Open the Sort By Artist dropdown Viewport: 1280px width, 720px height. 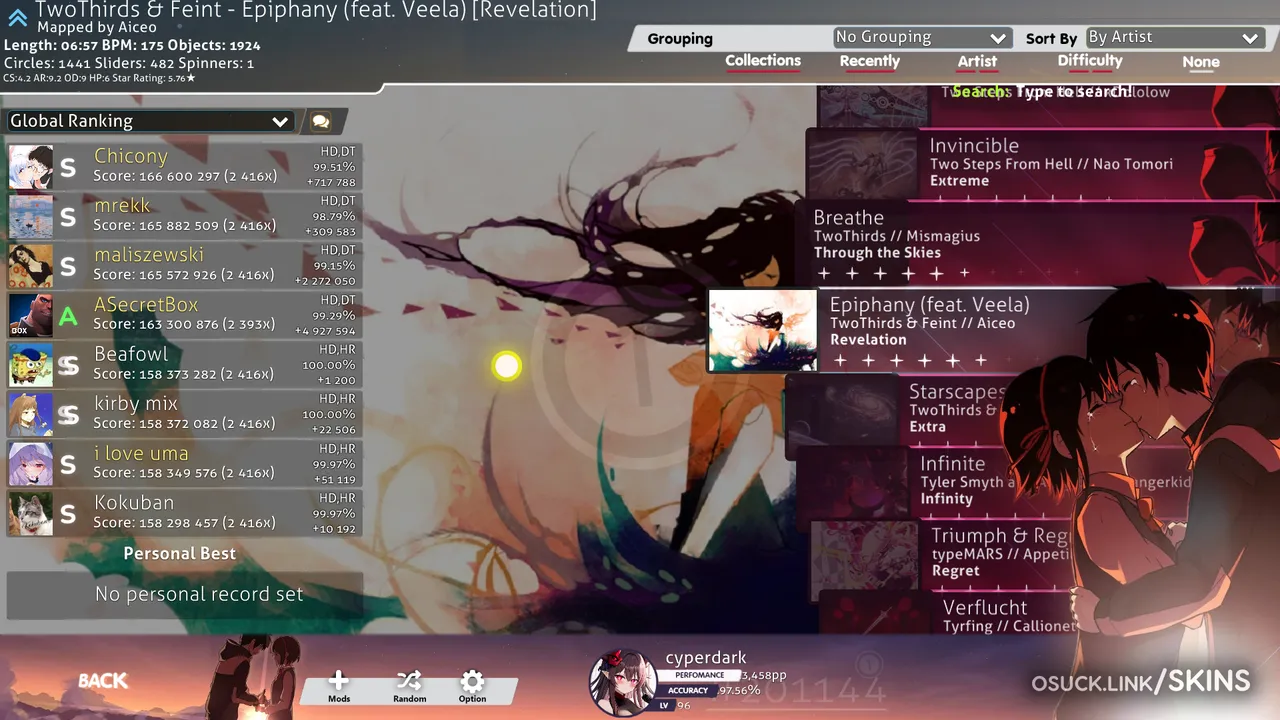1174,37
